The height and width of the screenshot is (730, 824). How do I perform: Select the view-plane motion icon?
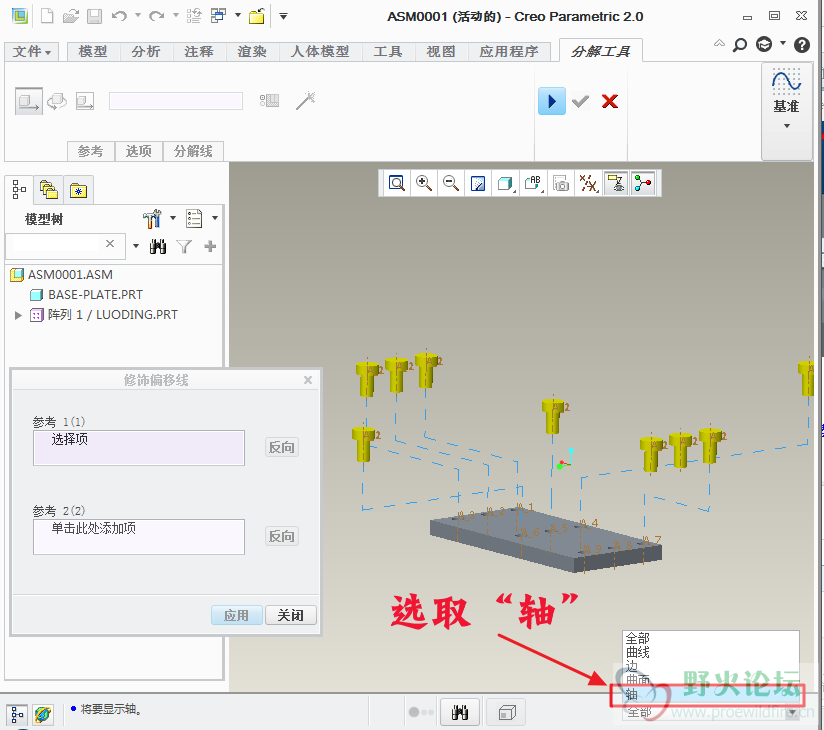point(85,101)
